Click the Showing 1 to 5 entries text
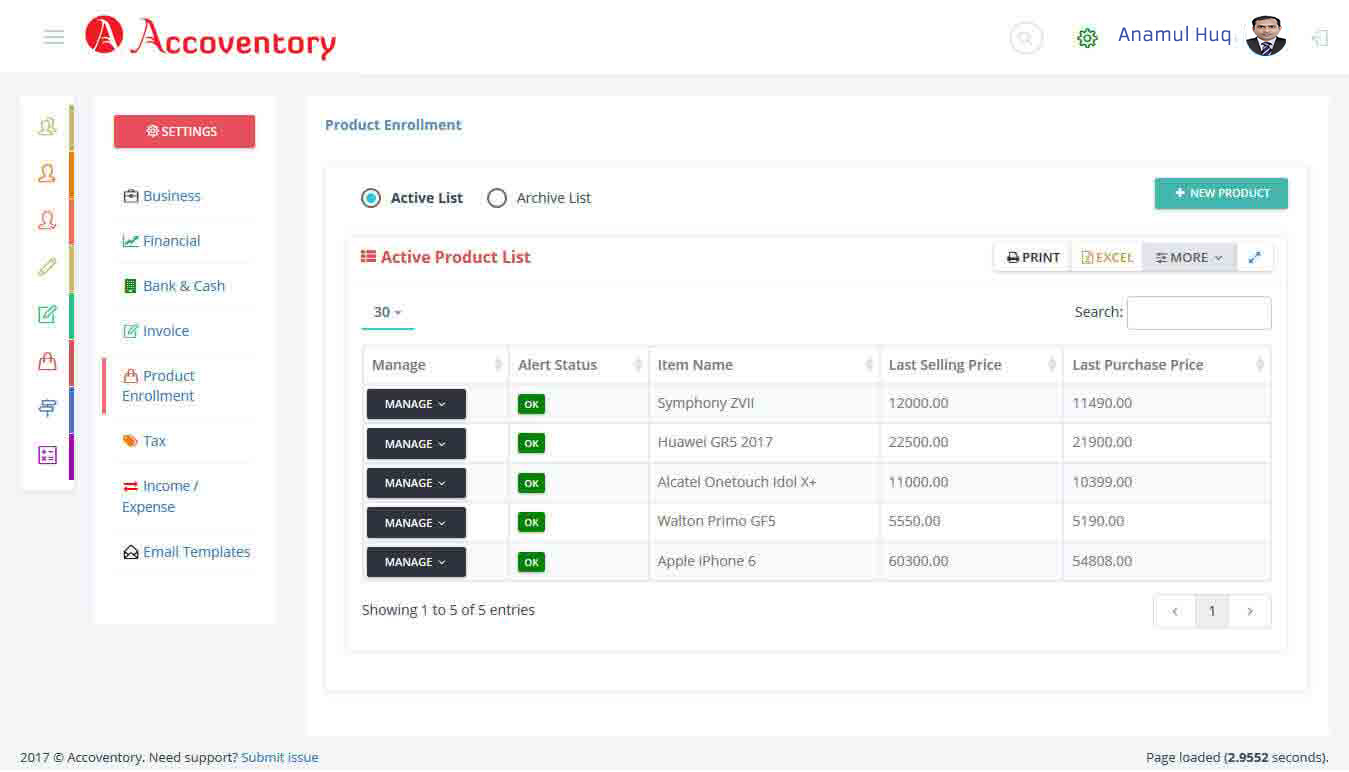The width and height of the screenshot is (1349, 772). point(448,610)
